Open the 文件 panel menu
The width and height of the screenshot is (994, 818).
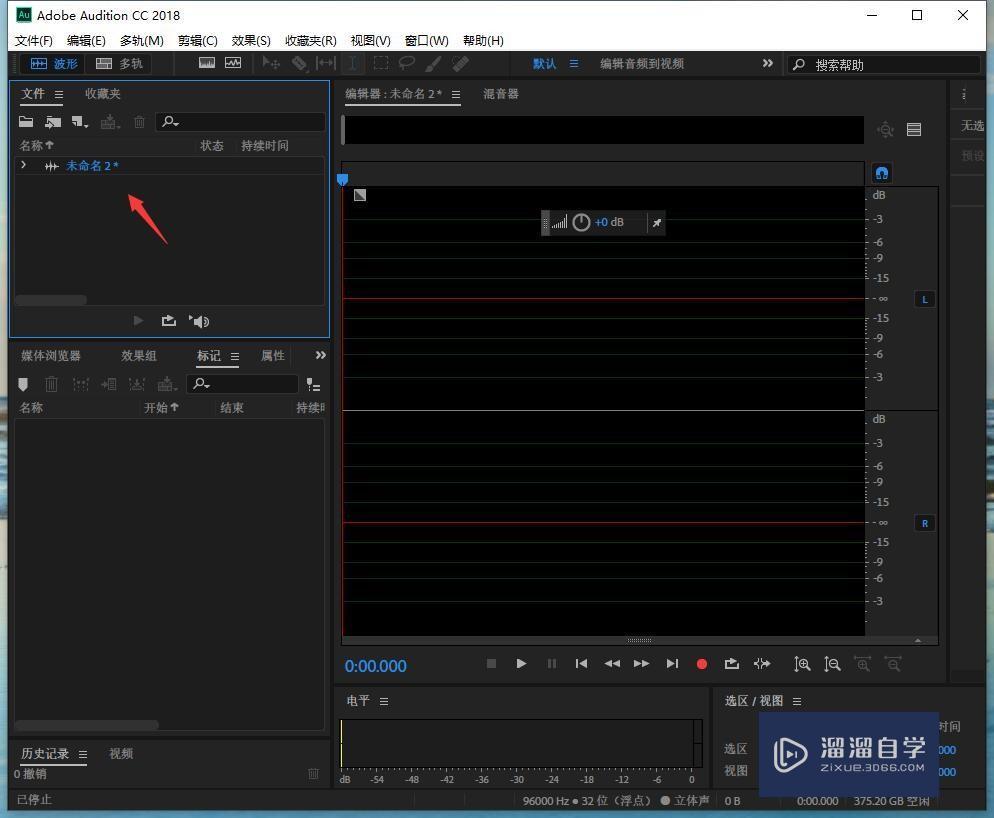click(59, 94)
